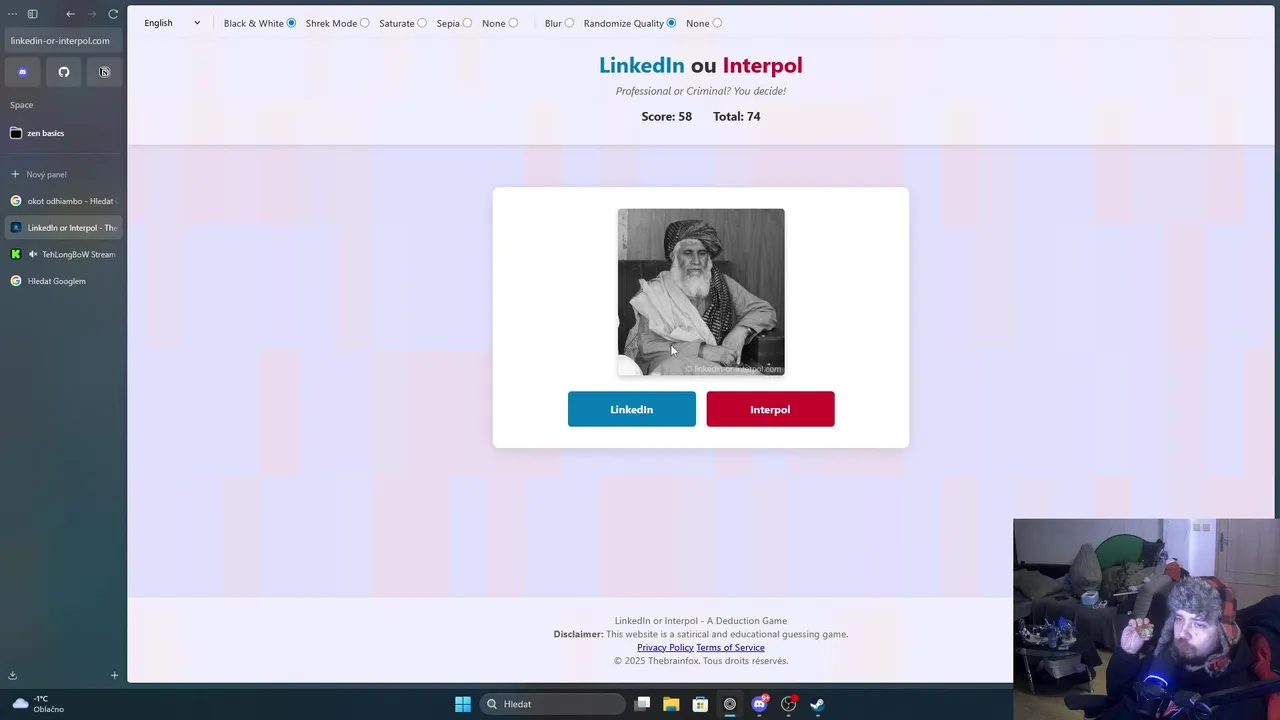Mute the TehLongBoW Stream tab audio
Viewport: 1280px width, 720px height.
(33, 254)
